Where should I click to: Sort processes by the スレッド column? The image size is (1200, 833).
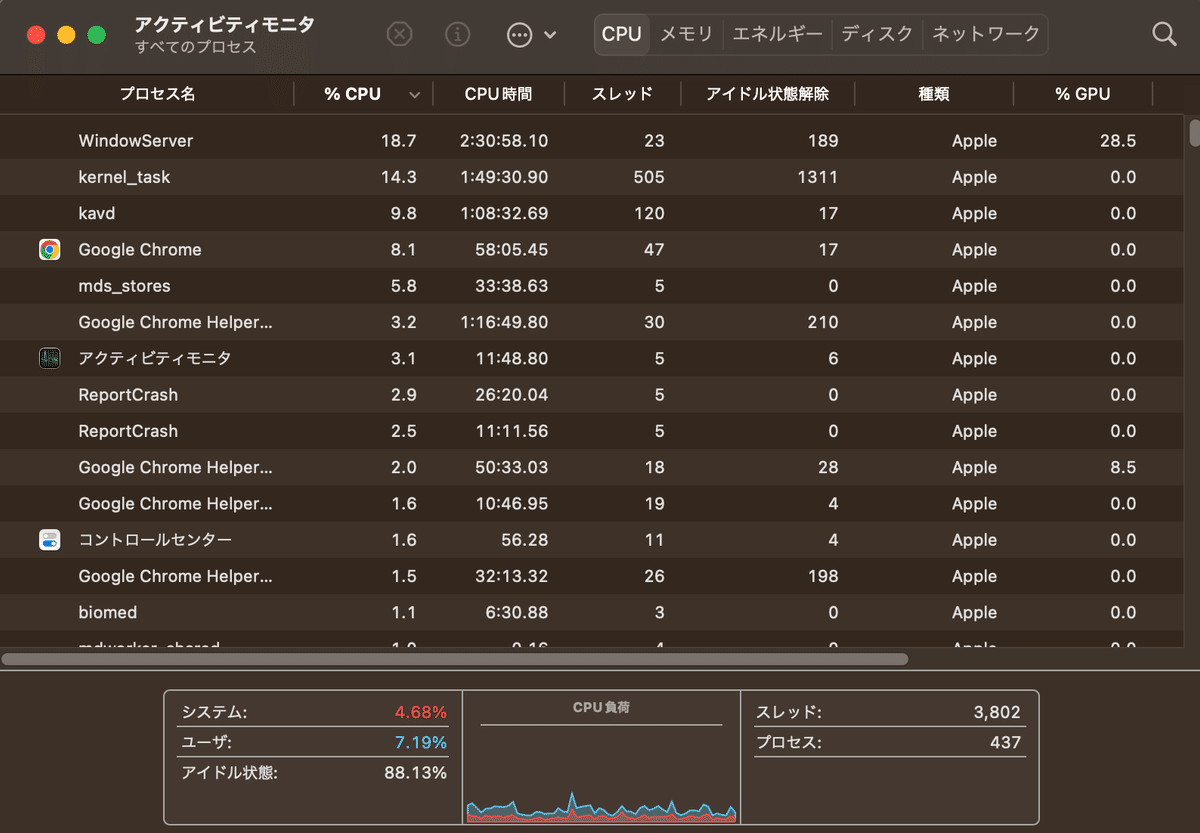tap(622, 93)
